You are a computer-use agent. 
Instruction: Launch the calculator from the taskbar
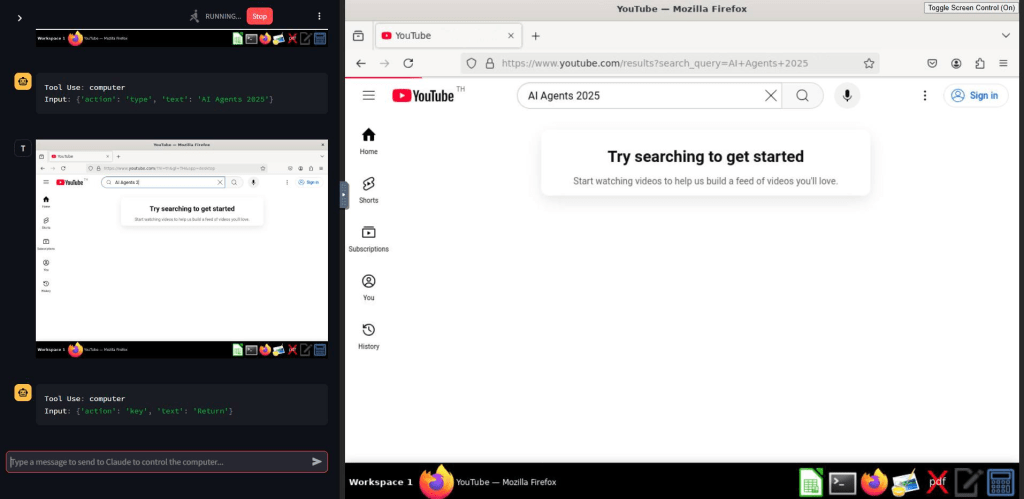coord(1000,482)
